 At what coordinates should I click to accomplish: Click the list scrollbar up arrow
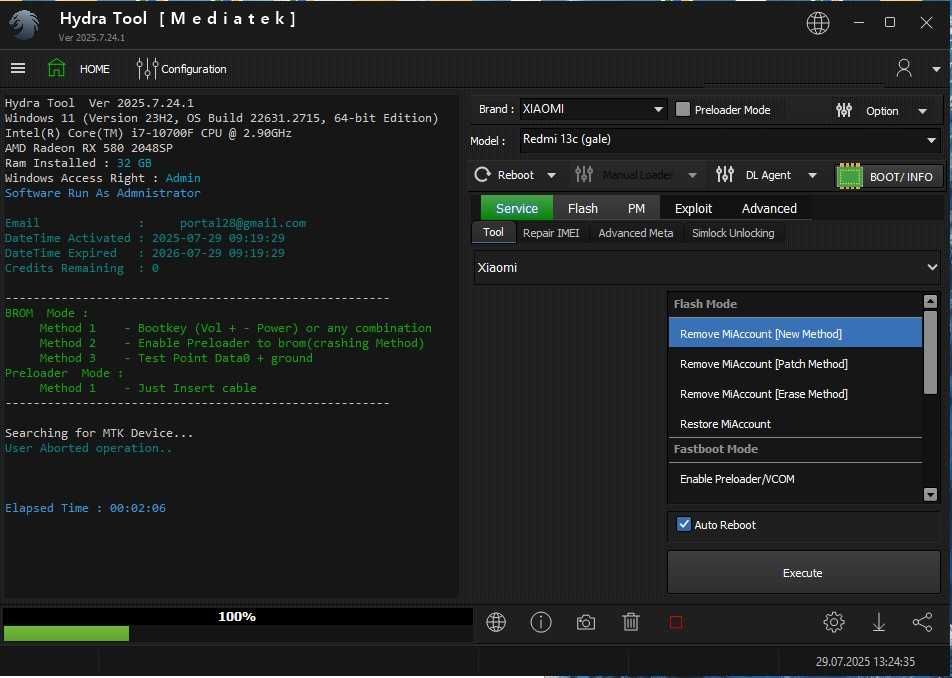click(x=930, y=301)
